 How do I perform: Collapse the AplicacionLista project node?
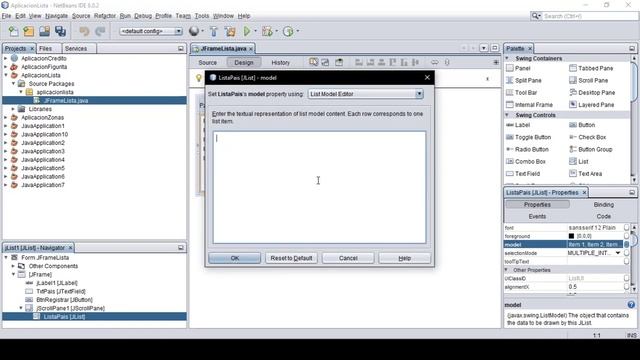click(6, 75)
